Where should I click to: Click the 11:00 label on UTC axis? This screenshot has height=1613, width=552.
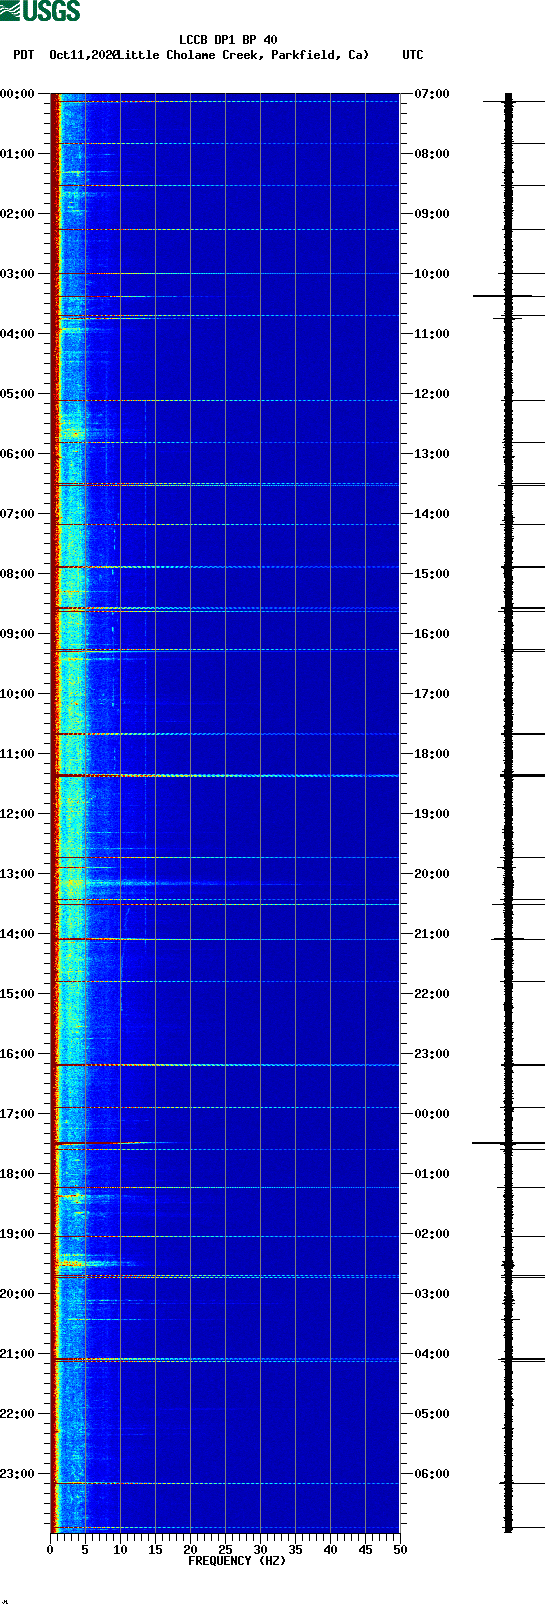432,334
